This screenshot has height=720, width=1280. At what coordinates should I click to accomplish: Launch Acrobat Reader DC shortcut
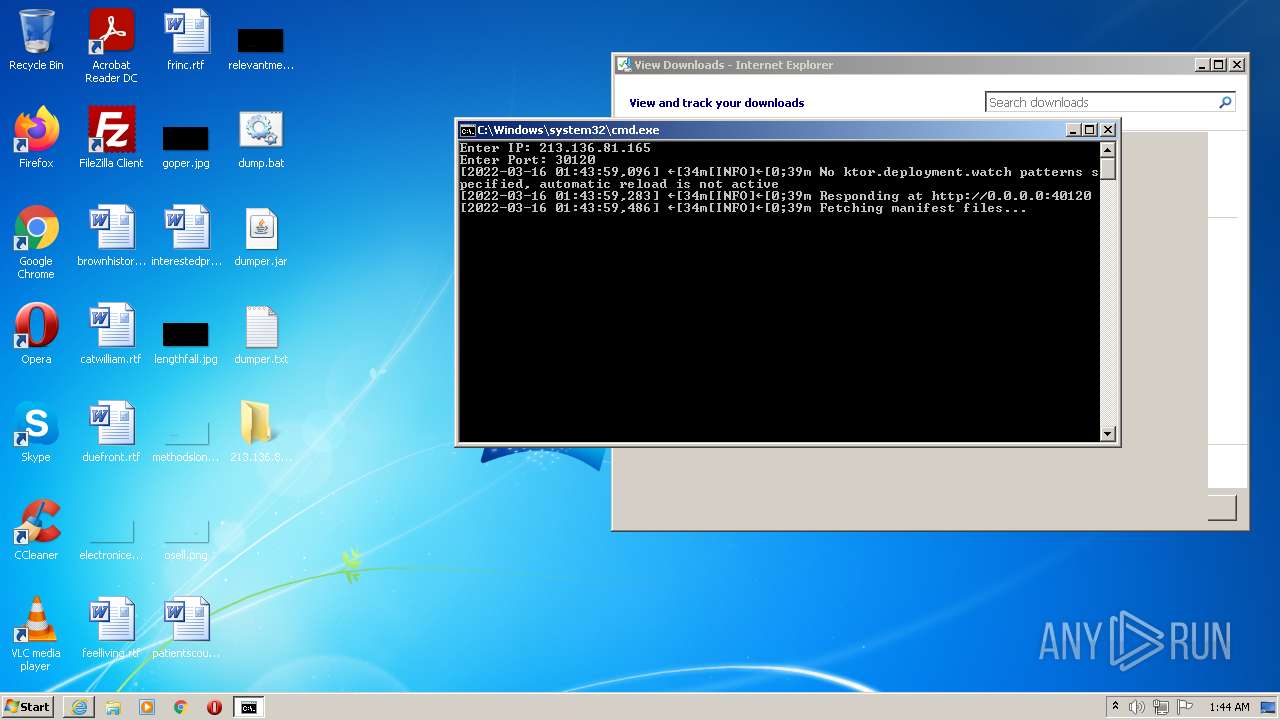tap(111, 47)
